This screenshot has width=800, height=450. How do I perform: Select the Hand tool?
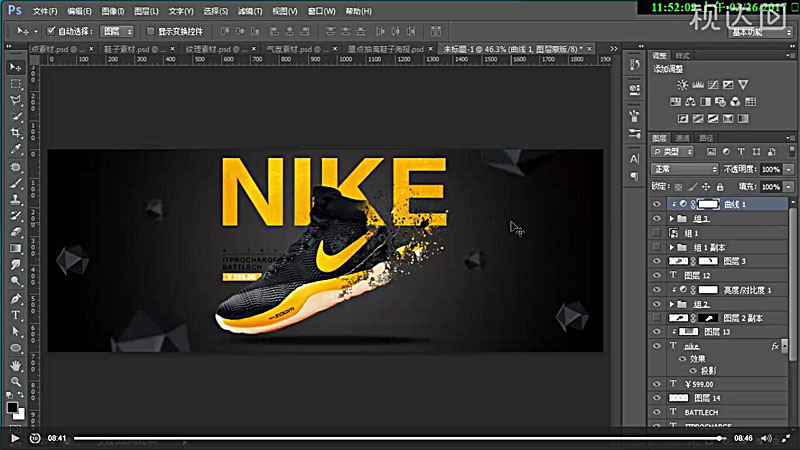tap(16, 365)
